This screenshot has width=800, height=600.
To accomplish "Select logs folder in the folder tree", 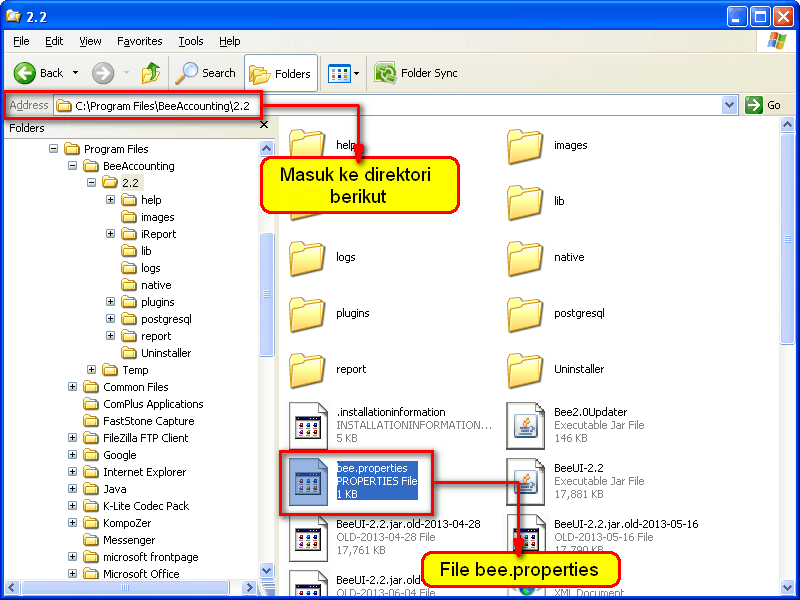I will pyautogui.click(x=141, y=268).
